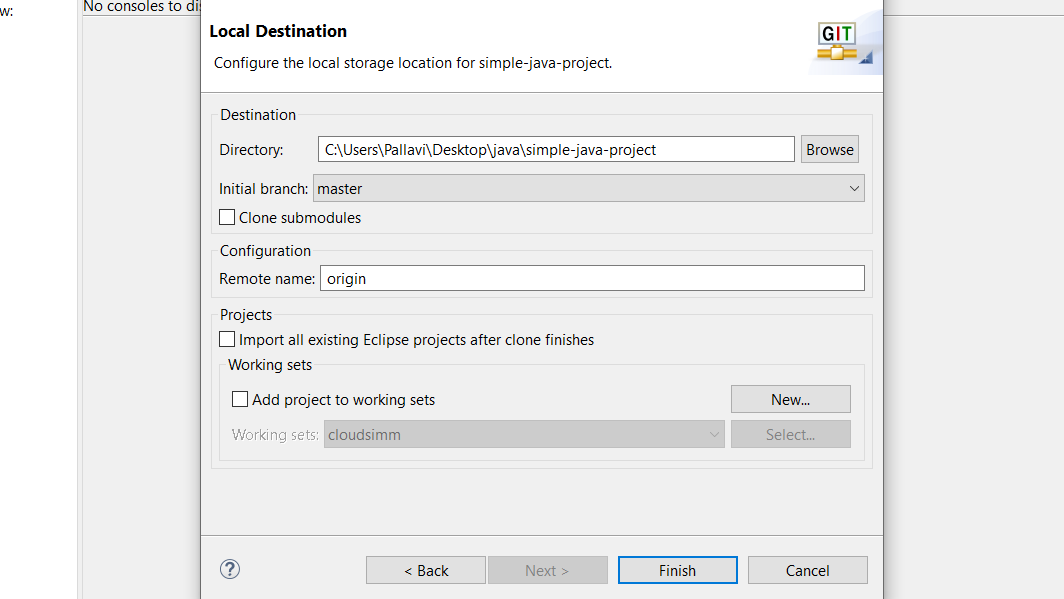The width and height of the screenshot is (1064, 599).
Task: Click the 'Initial branch:' label
Action: (x=264, y=188)
